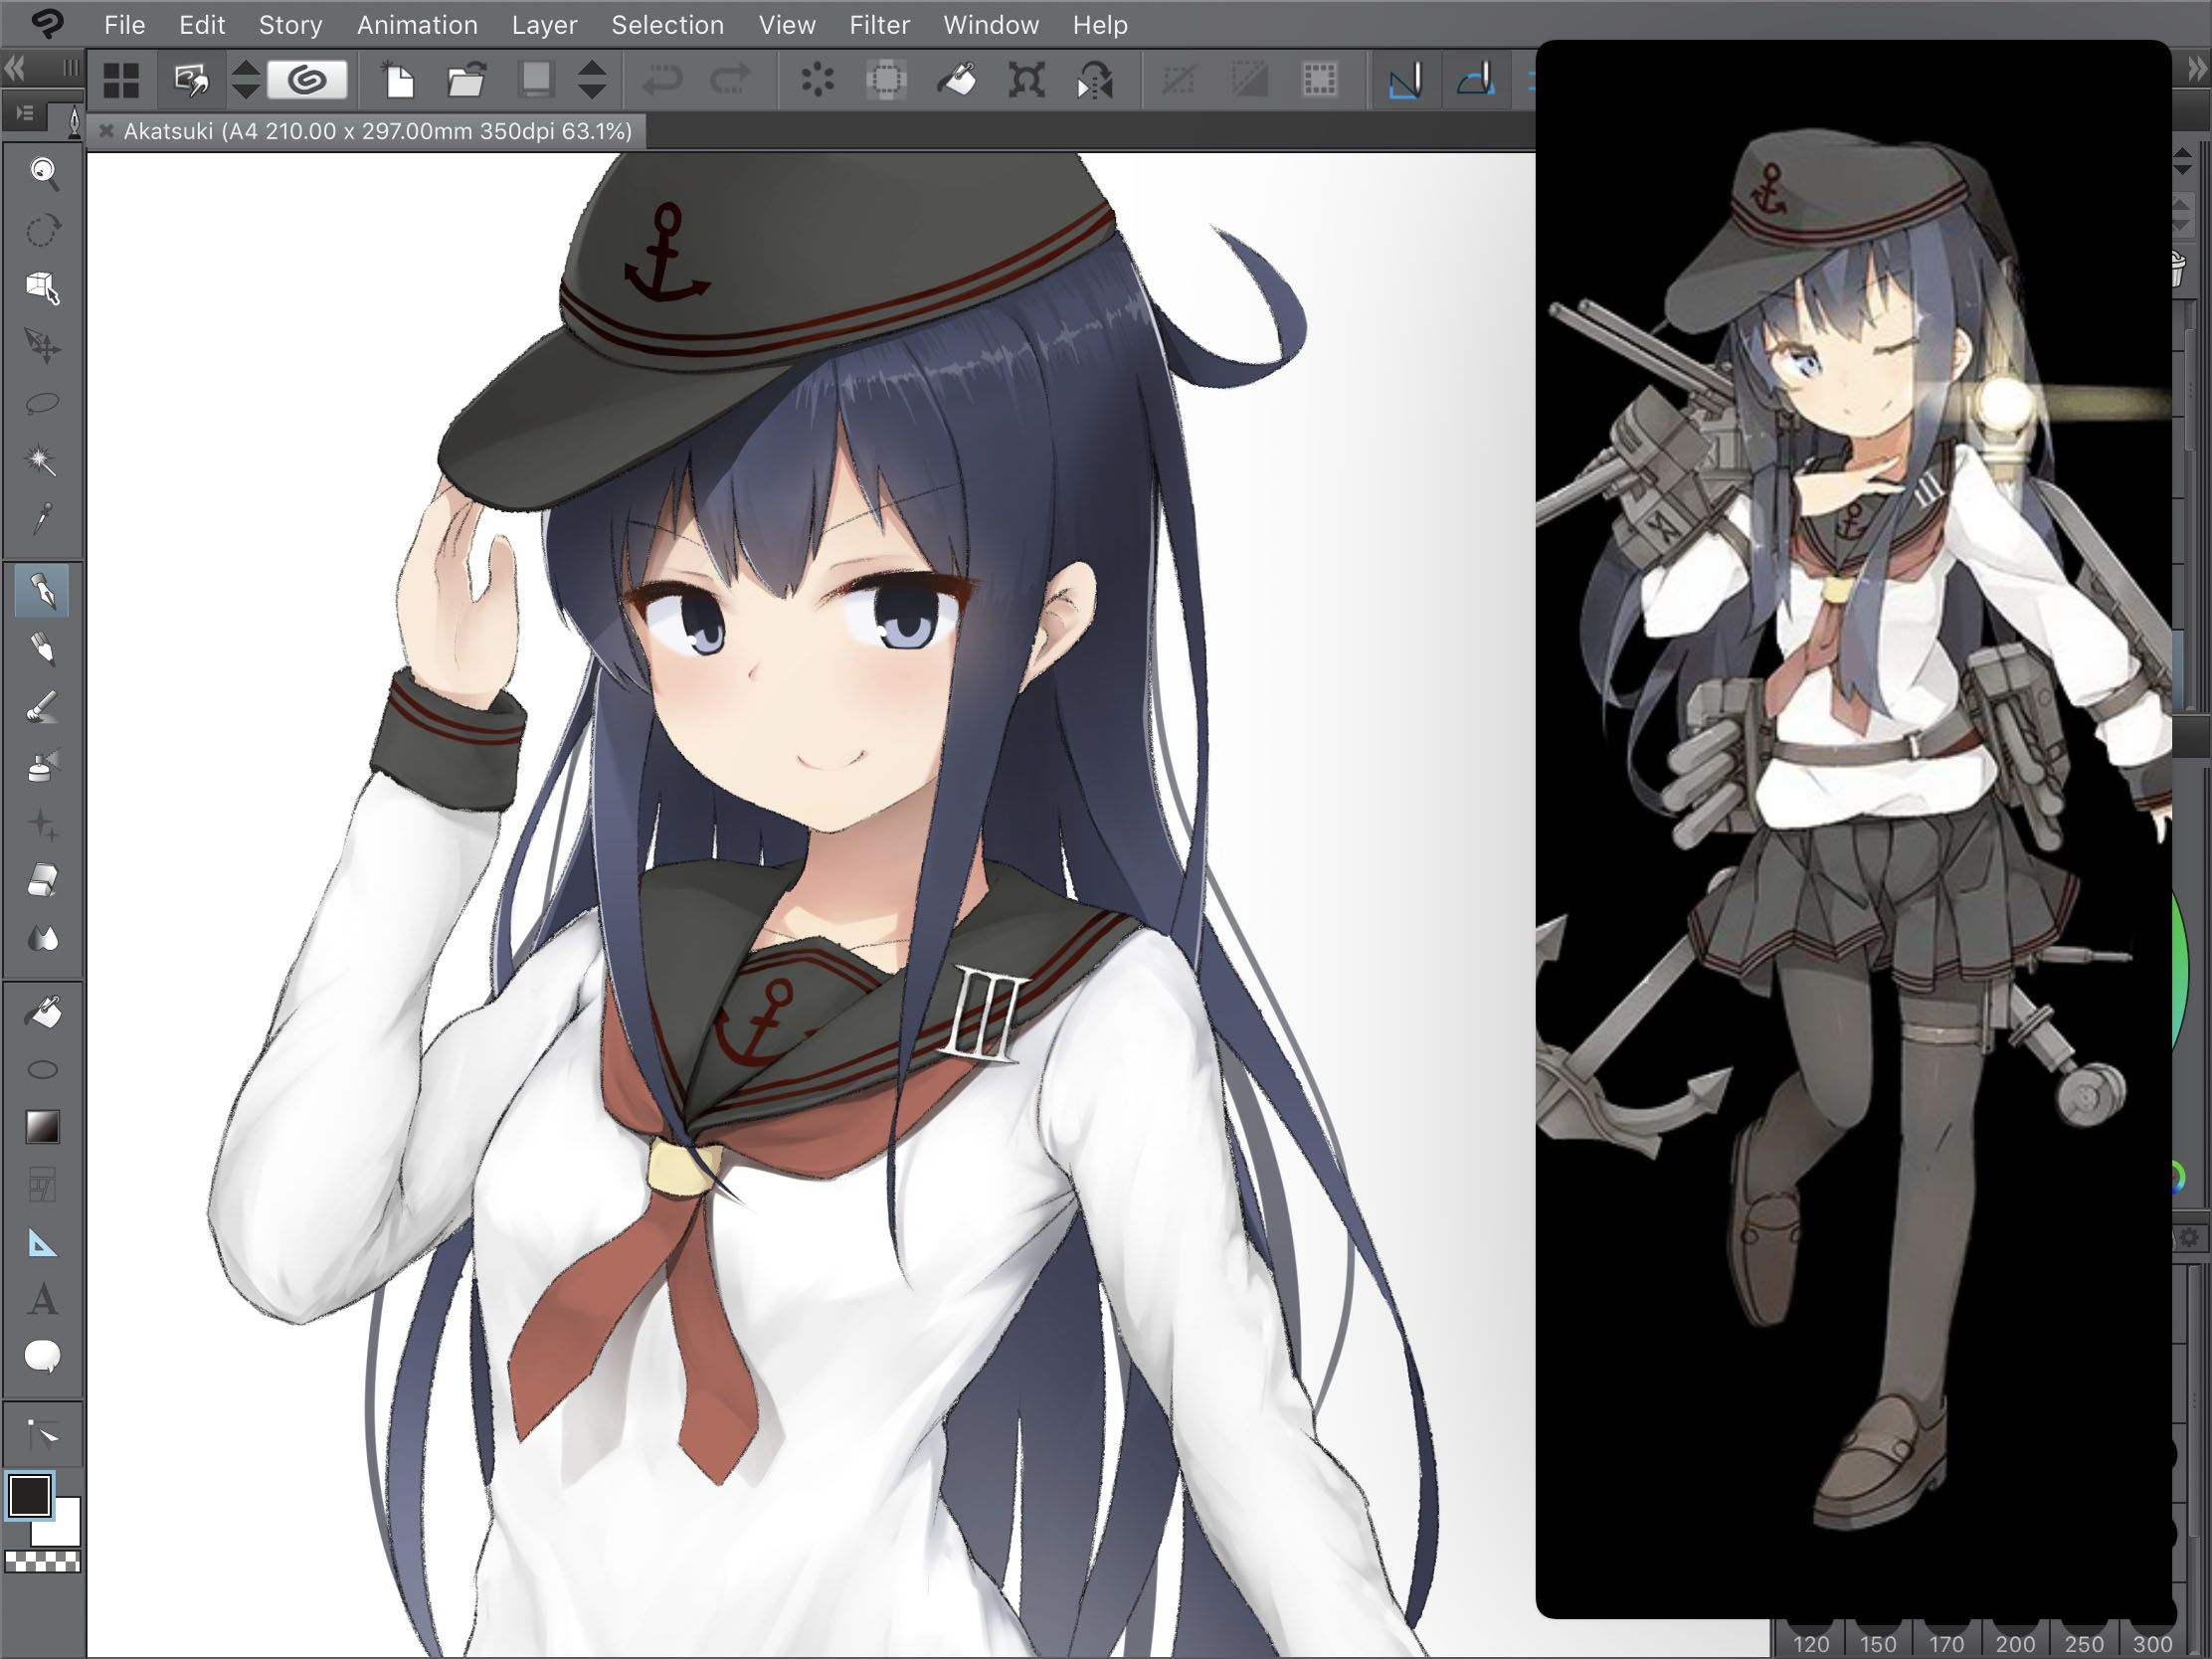Open the palette grid menu icon

coord(121,80)
